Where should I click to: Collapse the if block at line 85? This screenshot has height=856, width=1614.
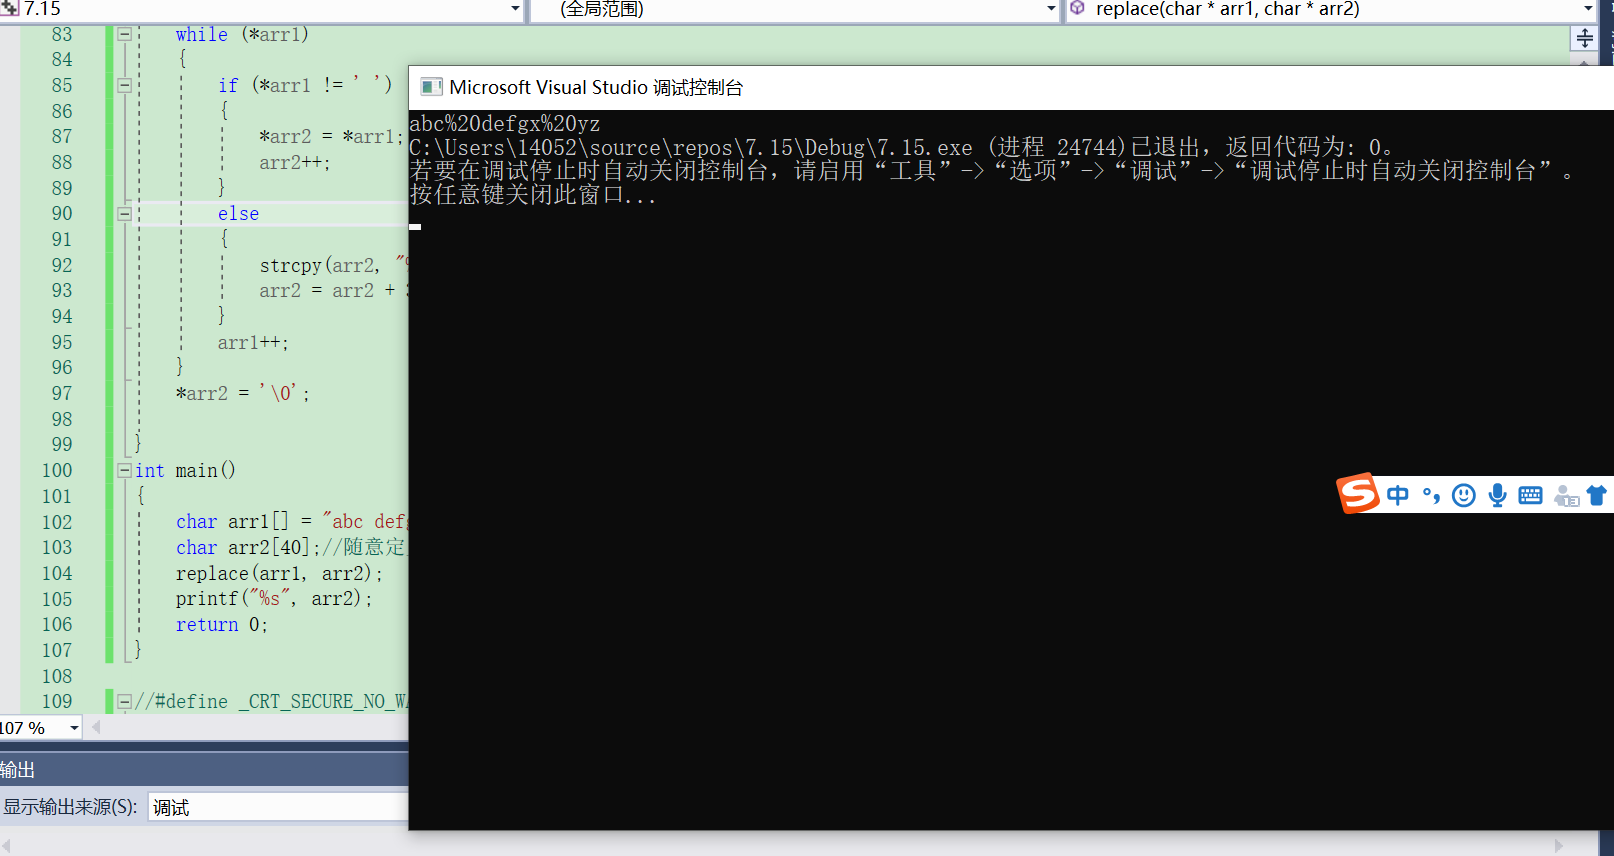click(125, 85)
